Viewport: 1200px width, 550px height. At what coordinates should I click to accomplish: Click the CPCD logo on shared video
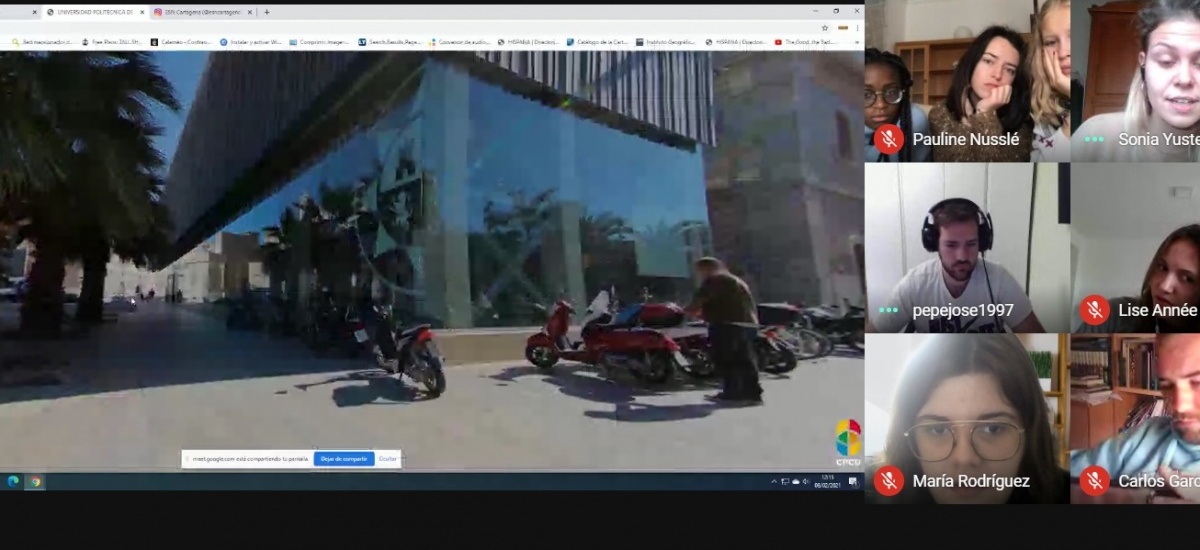(x=848, y=443)
